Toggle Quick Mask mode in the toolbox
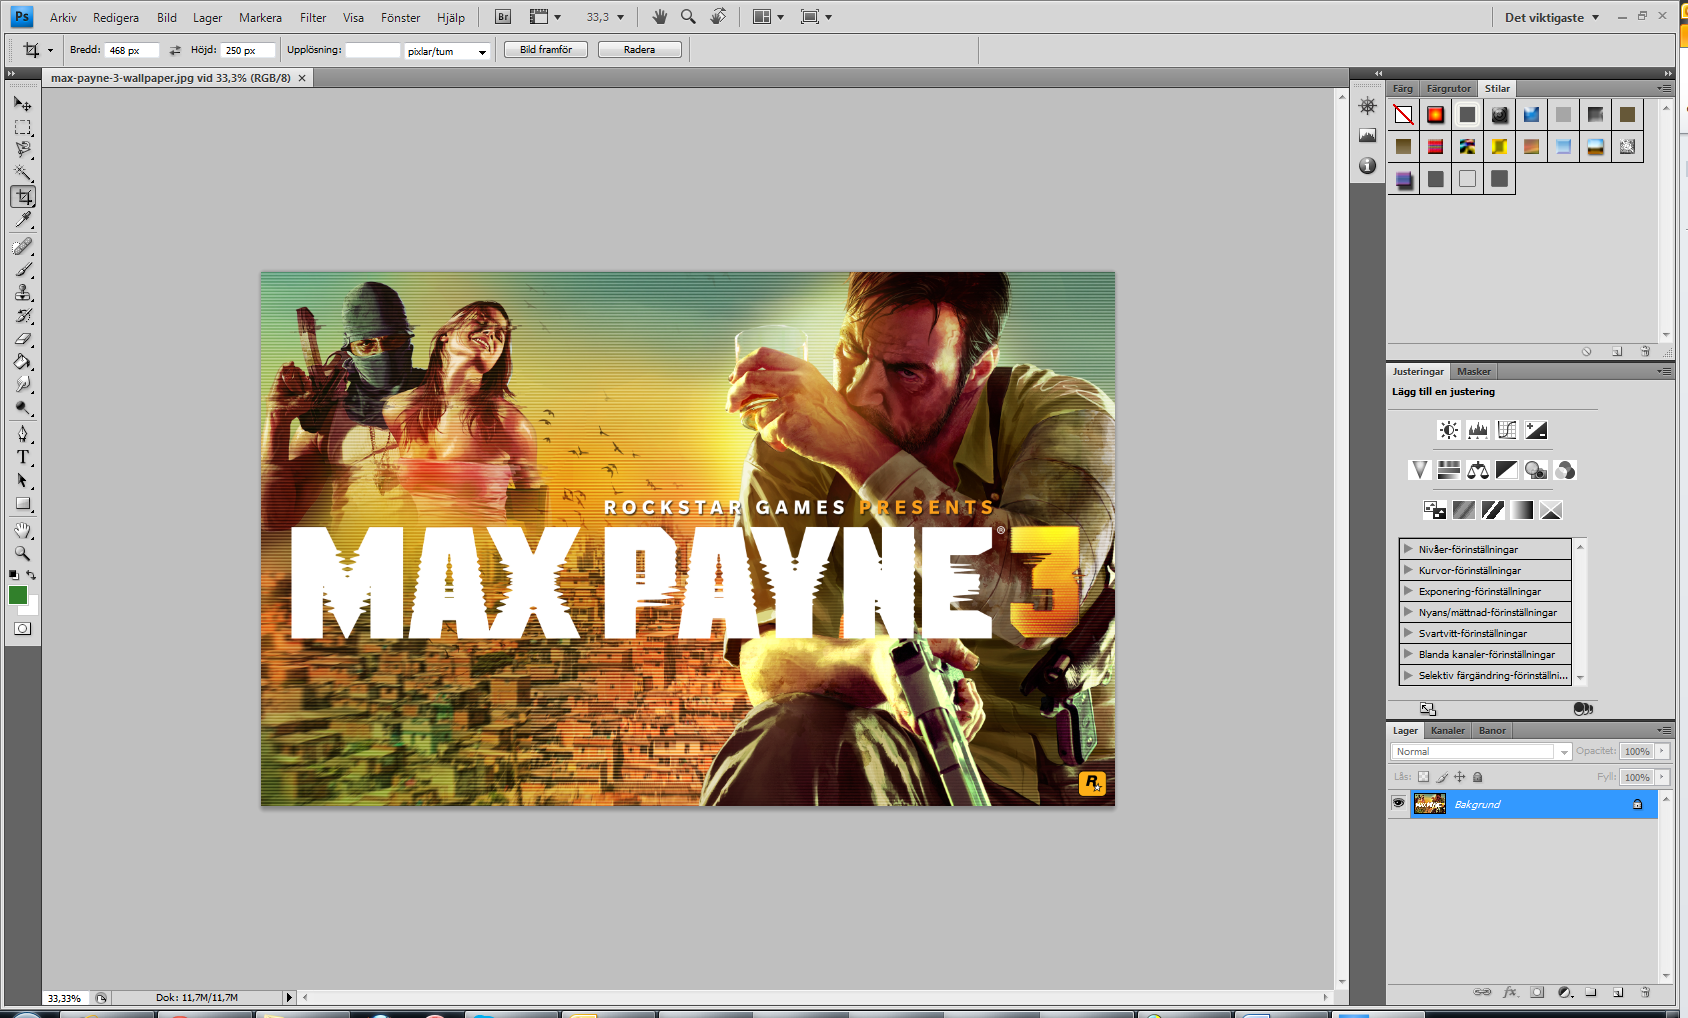Screen dimensions: 1688x1018 pyautogui.click(x=23, y=629)
